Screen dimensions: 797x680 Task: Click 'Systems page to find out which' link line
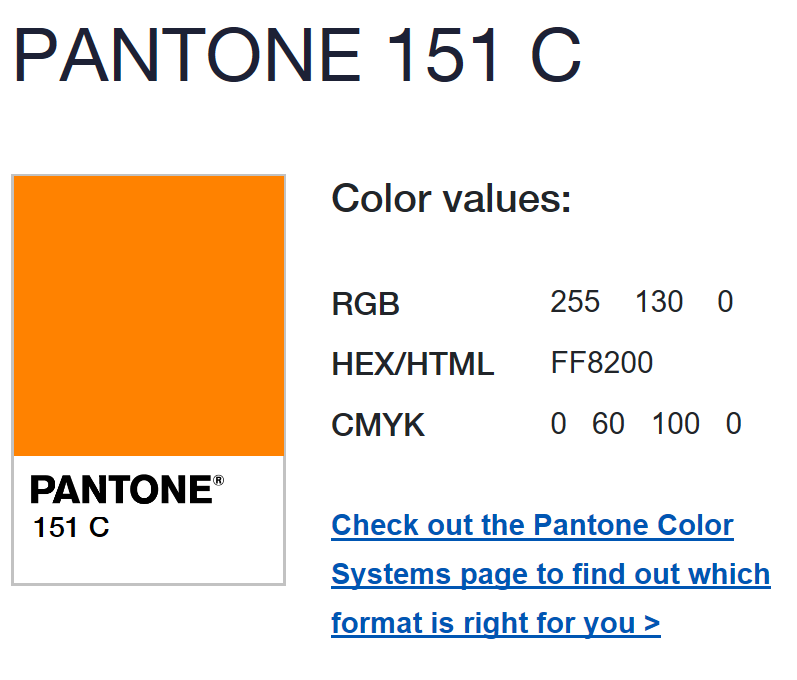[551, 574]
